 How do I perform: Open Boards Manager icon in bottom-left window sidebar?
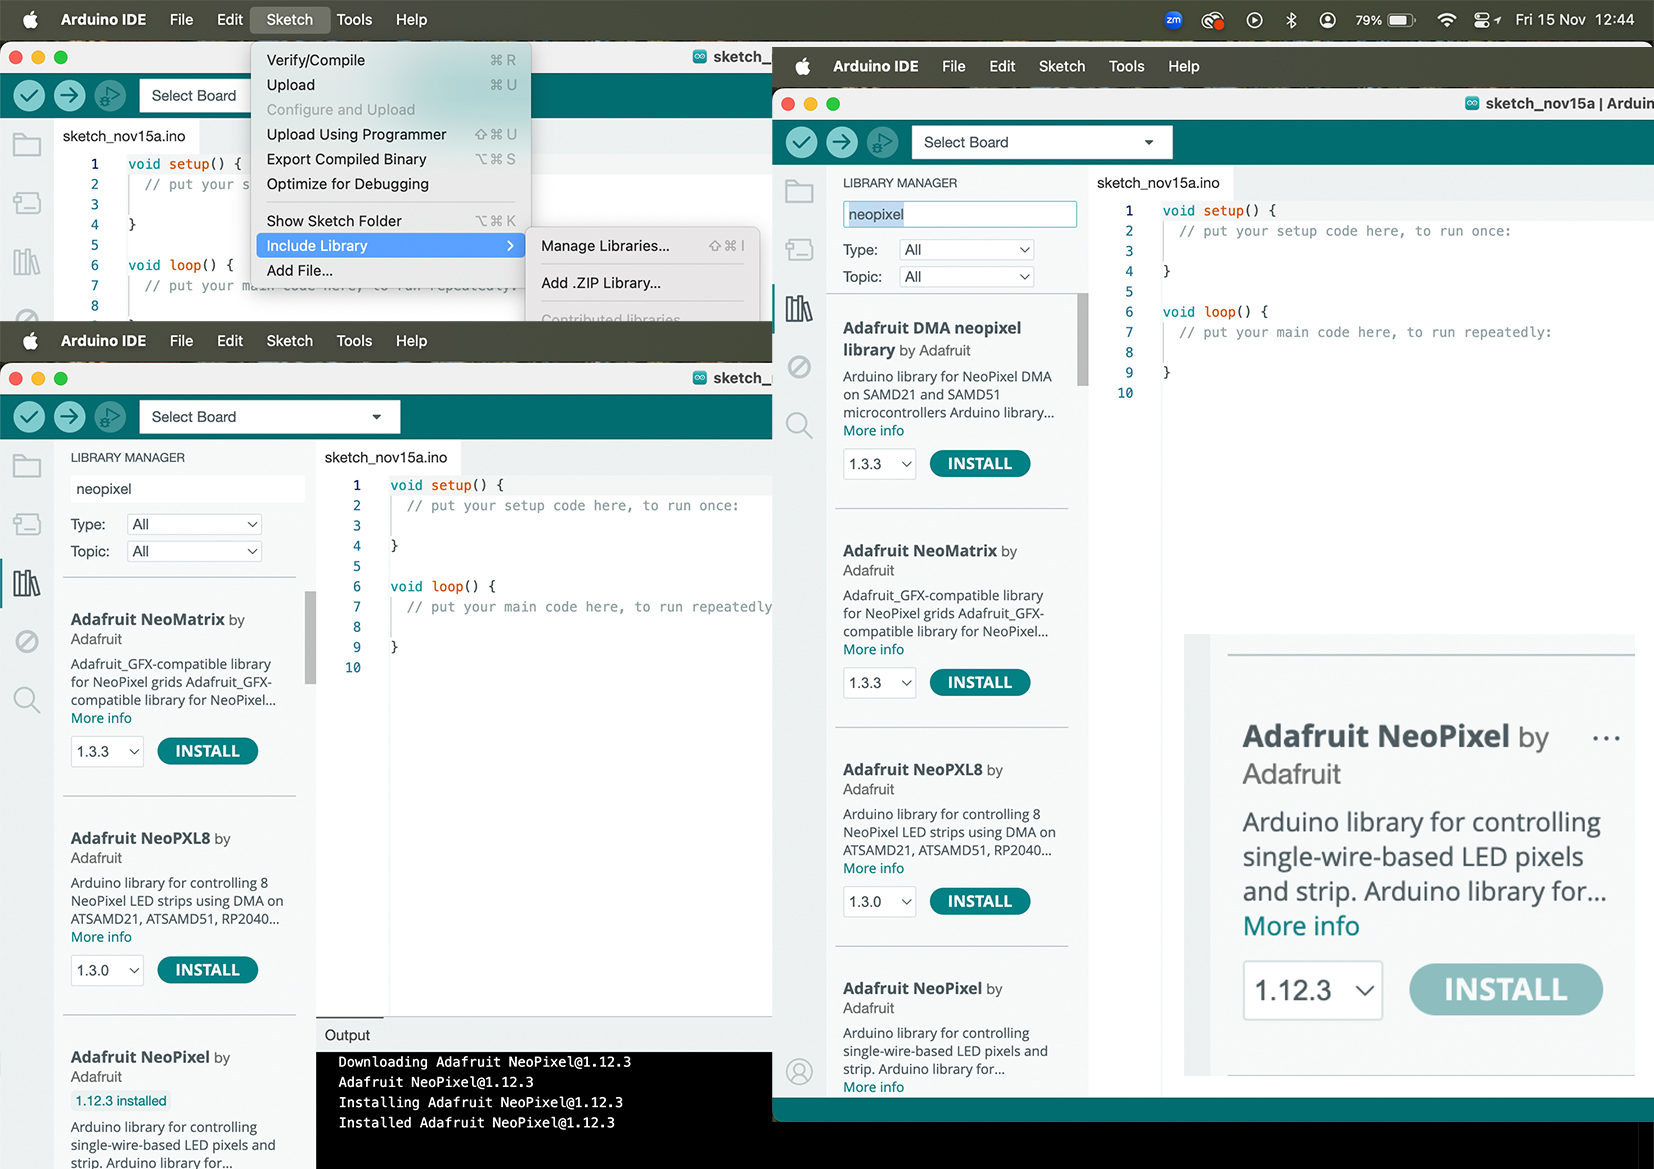click(x=27, y=524)
